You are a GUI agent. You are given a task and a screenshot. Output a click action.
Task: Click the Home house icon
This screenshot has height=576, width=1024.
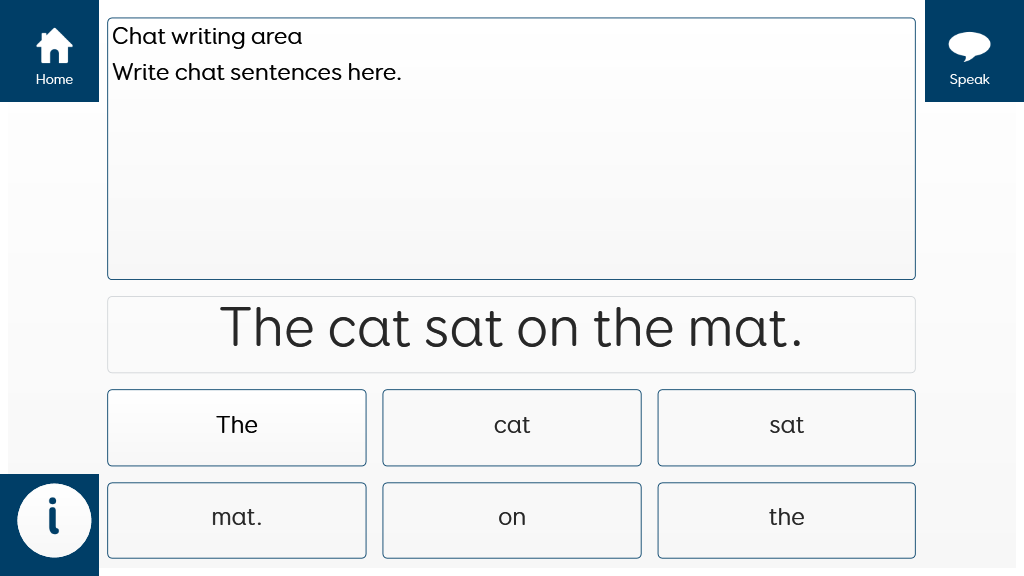click(54, 46)
